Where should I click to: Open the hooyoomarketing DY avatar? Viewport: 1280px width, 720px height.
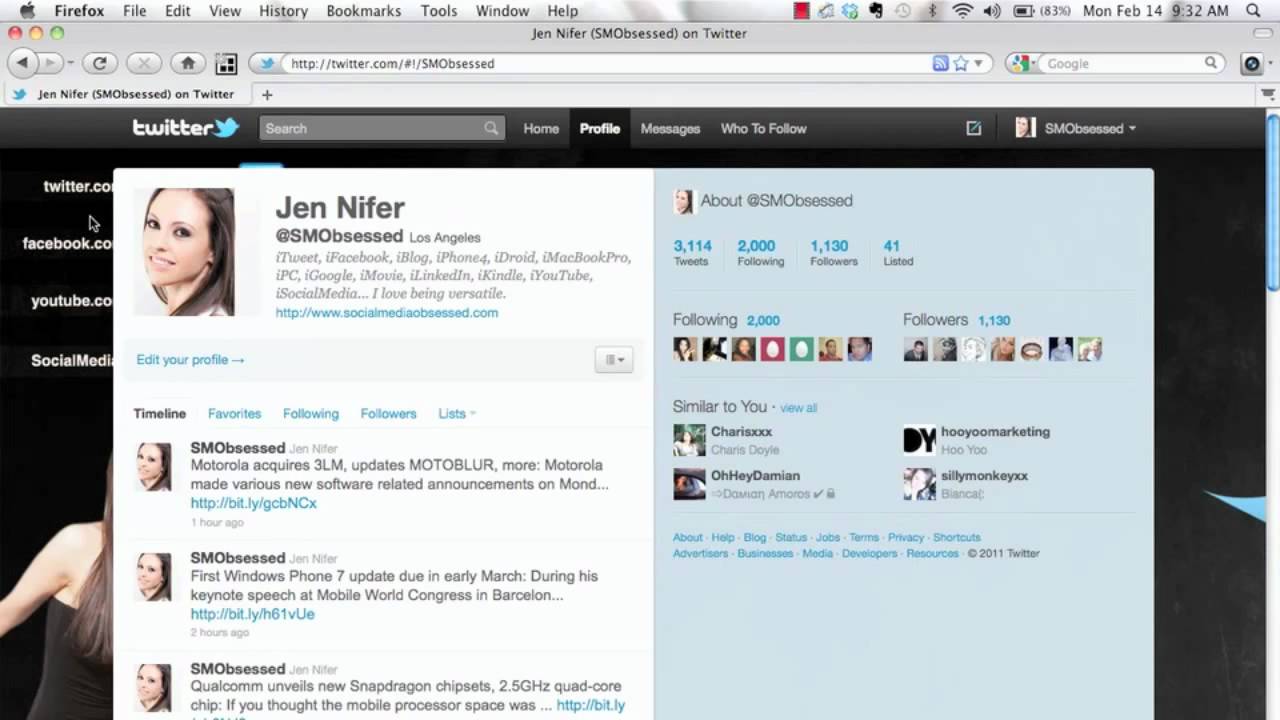[919, 440]
